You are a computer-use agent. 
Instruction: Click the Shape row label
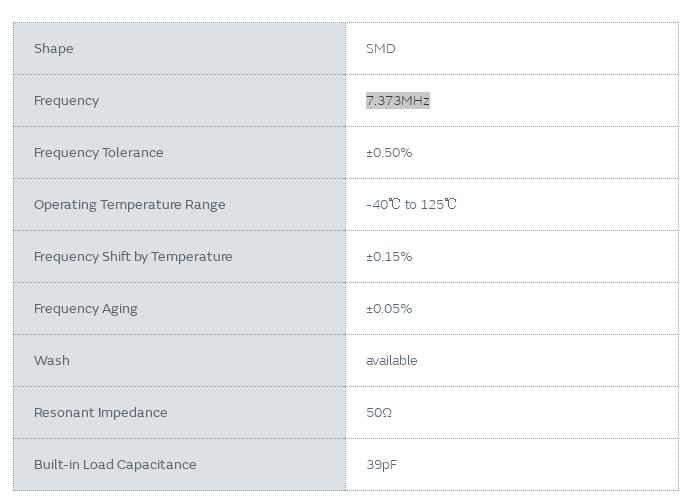point(53,48)
